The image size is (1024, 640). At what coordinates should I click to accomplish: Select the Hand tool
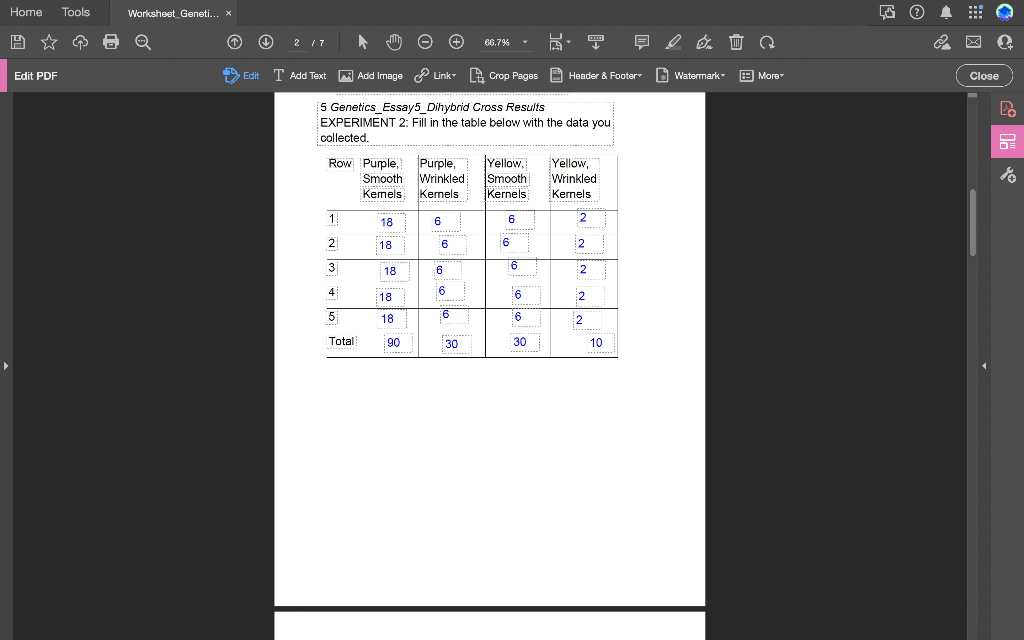[x=394, y=42]
